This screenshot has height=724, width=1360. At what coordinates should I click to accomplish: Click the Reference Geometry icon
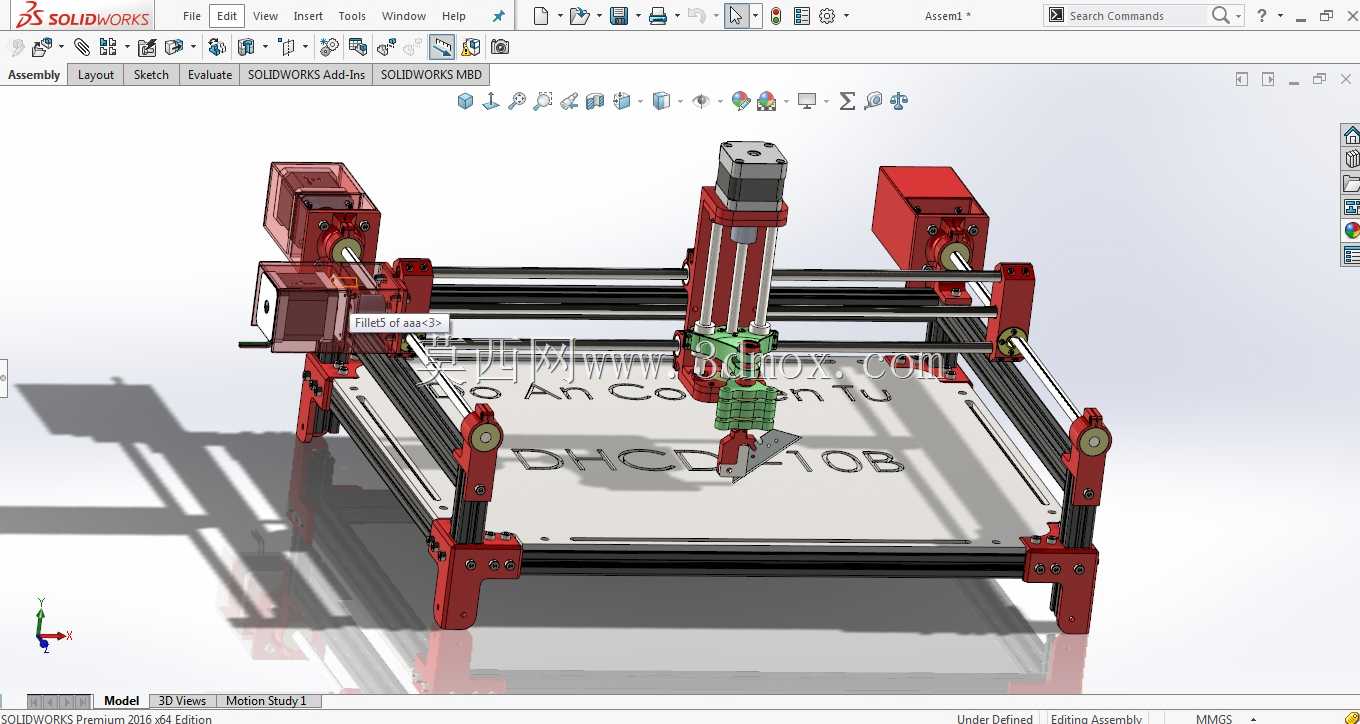288,47
